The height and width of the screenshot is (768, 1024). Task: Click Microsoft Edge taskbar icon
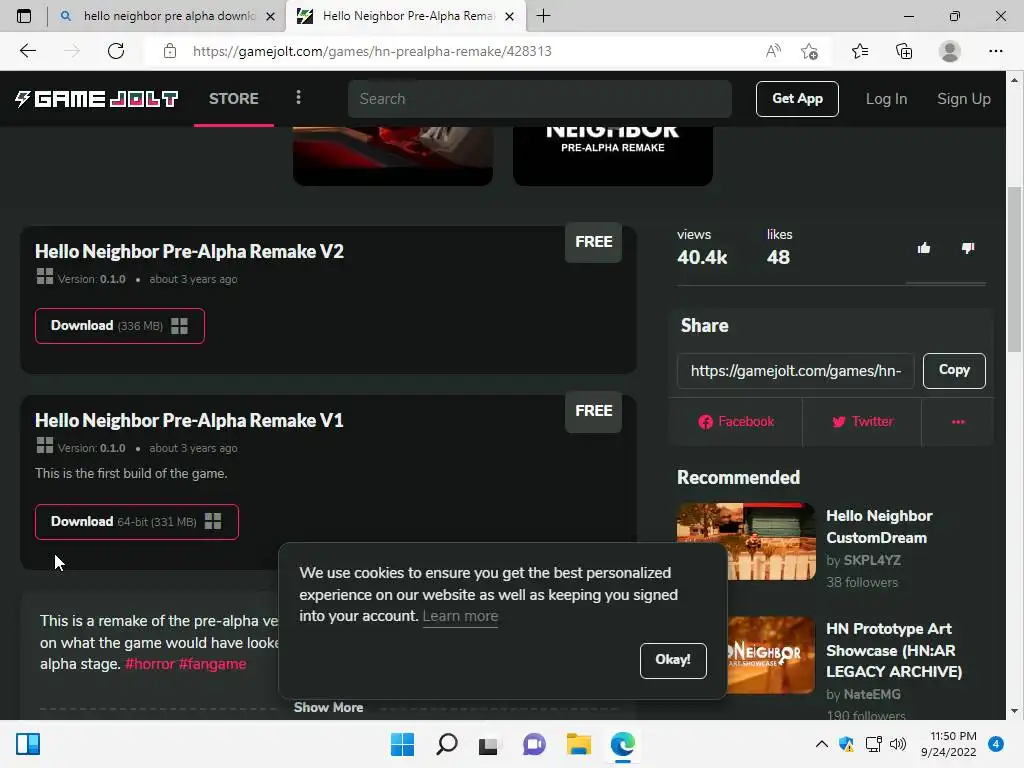[622, 744]
